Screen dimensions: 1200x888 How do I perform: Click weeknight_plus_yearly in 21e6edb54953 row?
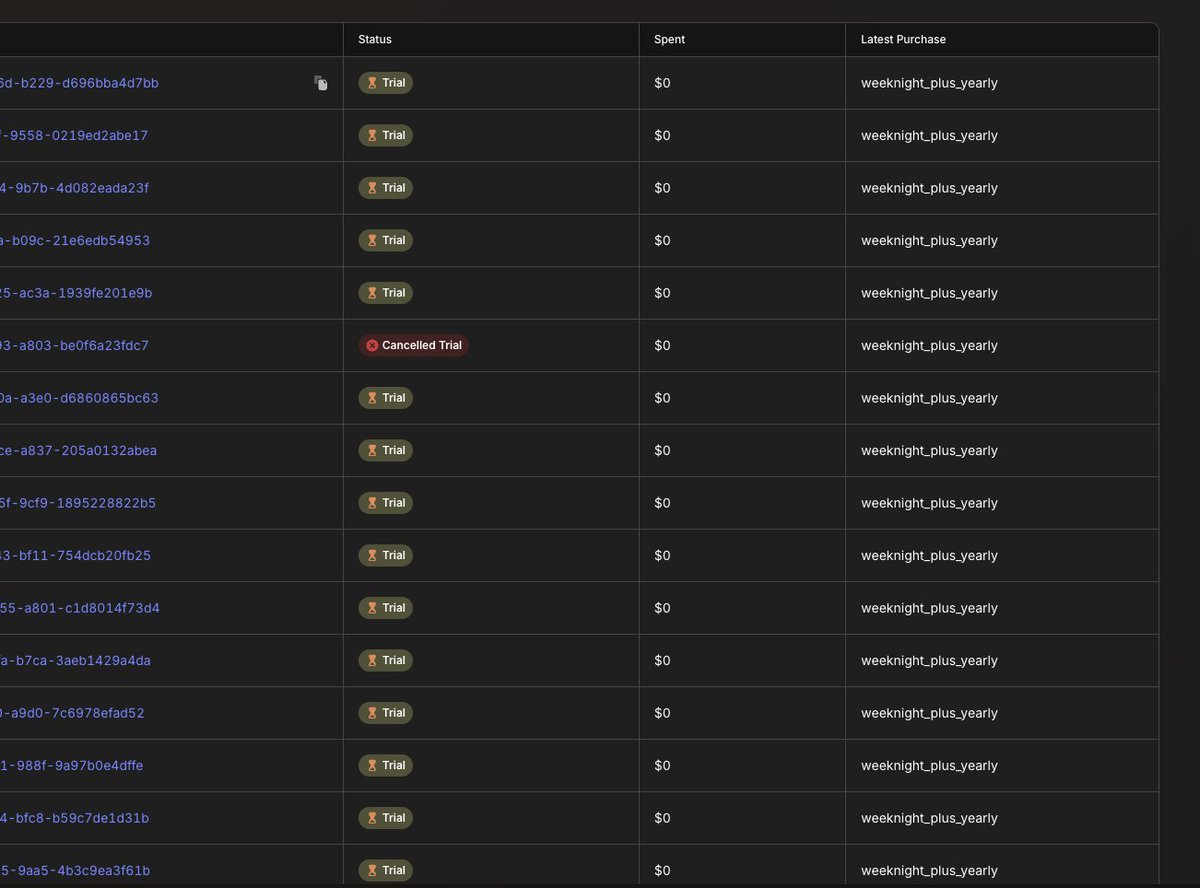(x=929, y=241)
